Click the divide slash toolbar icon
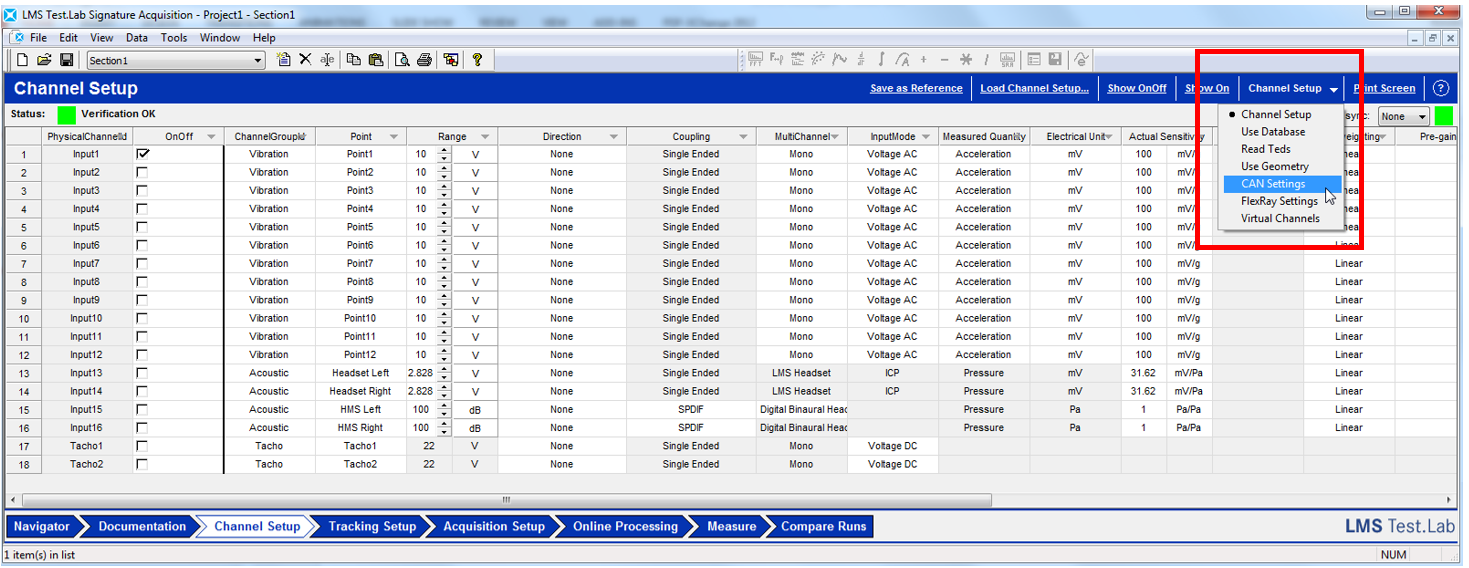Viewport: 1469px width, 568px height. click(986, 60)
